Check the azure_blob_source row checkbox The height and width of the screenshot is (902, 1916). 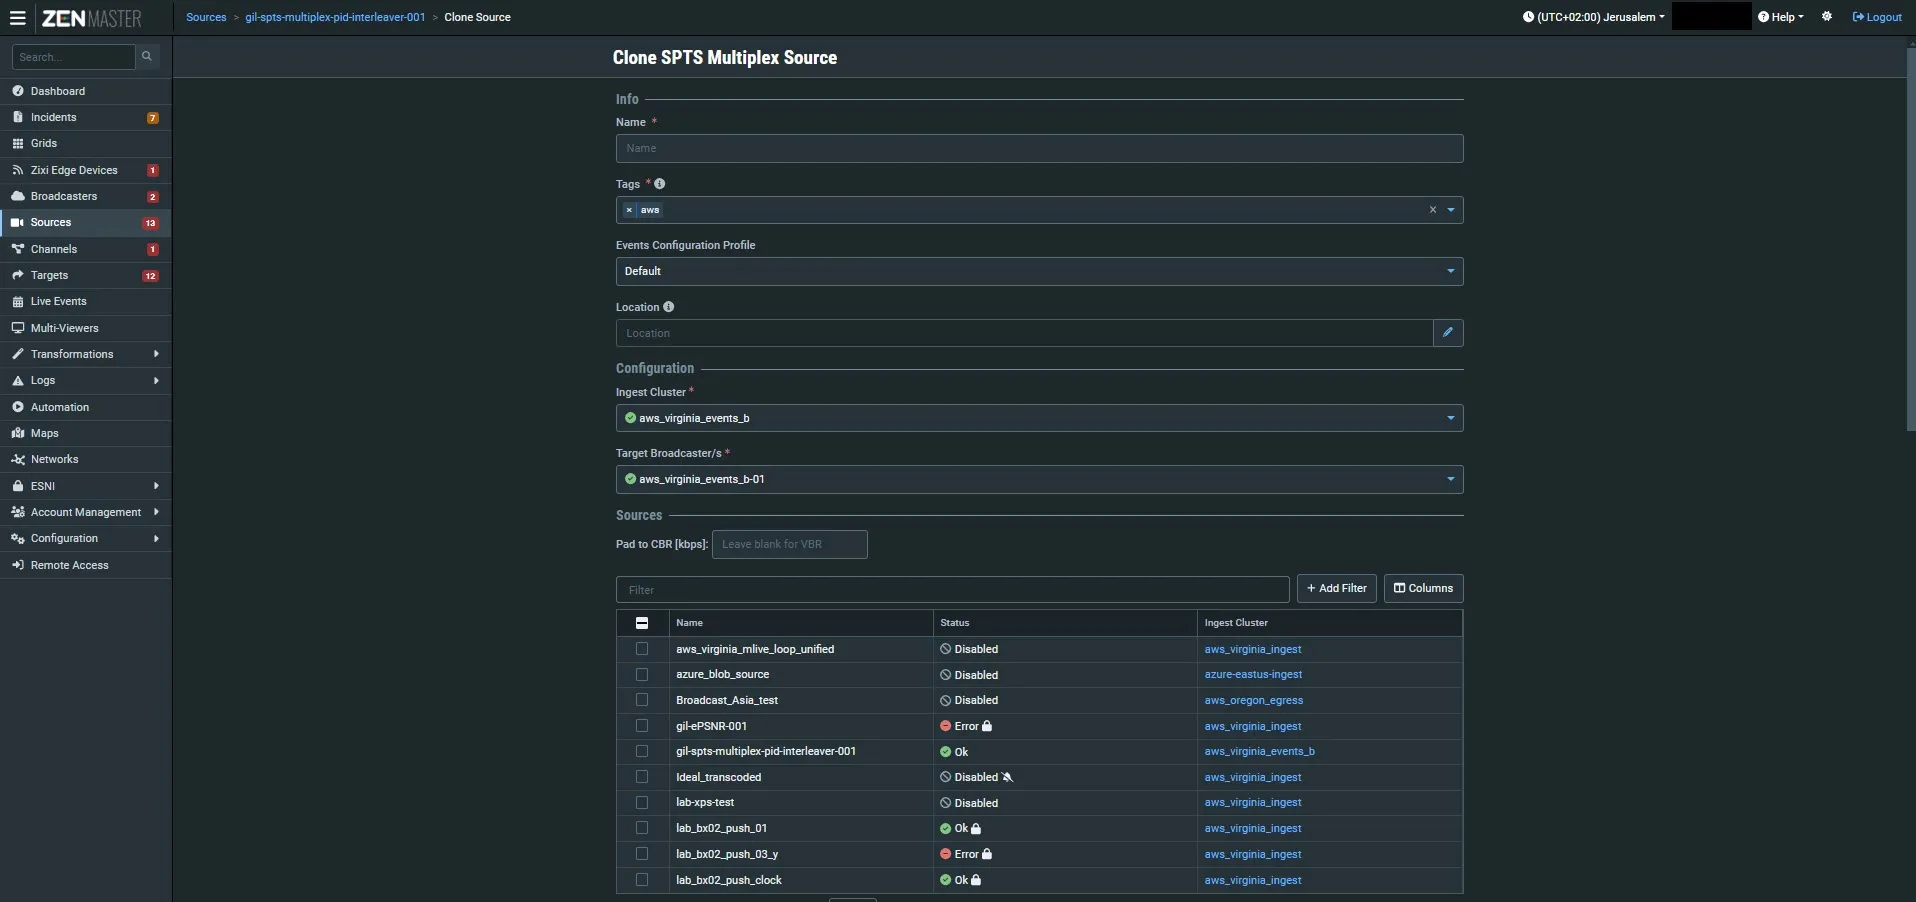(642, 675)
